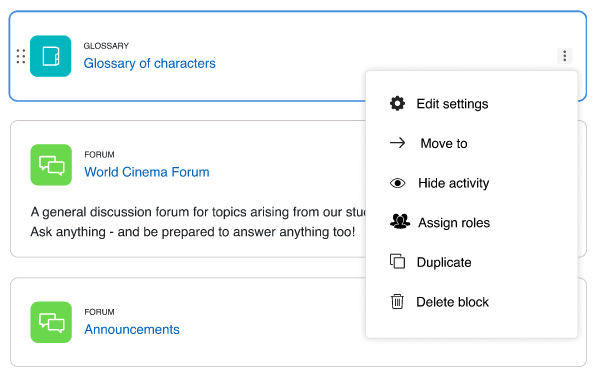This screenshot has width=598, height=374.
Task: Click the people icon for Assign roles
Action: click(x=400, y=221)
